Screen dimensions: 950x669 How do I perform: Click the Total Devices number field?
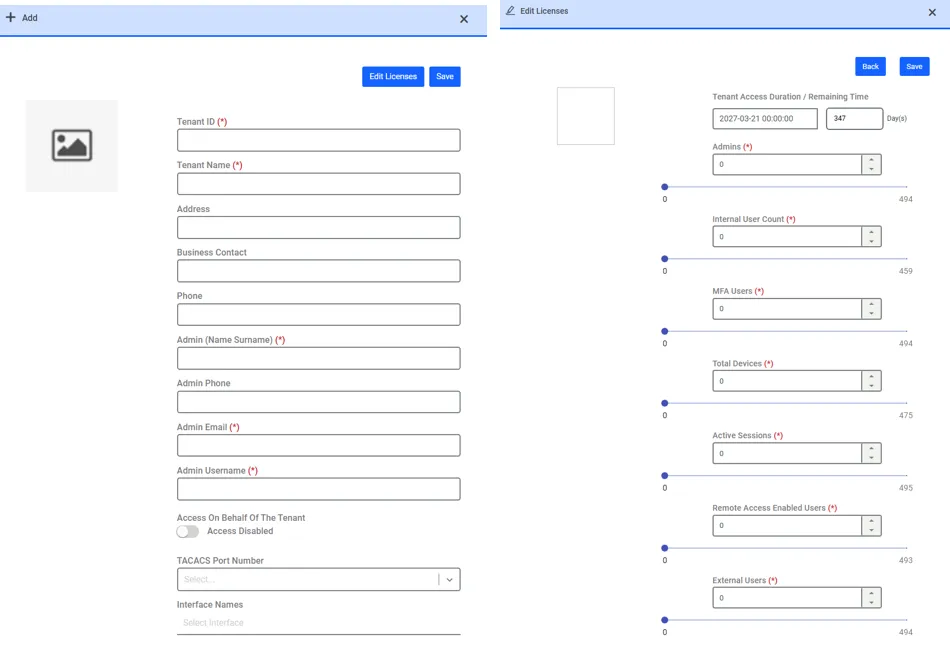click(x=787, y=381)
